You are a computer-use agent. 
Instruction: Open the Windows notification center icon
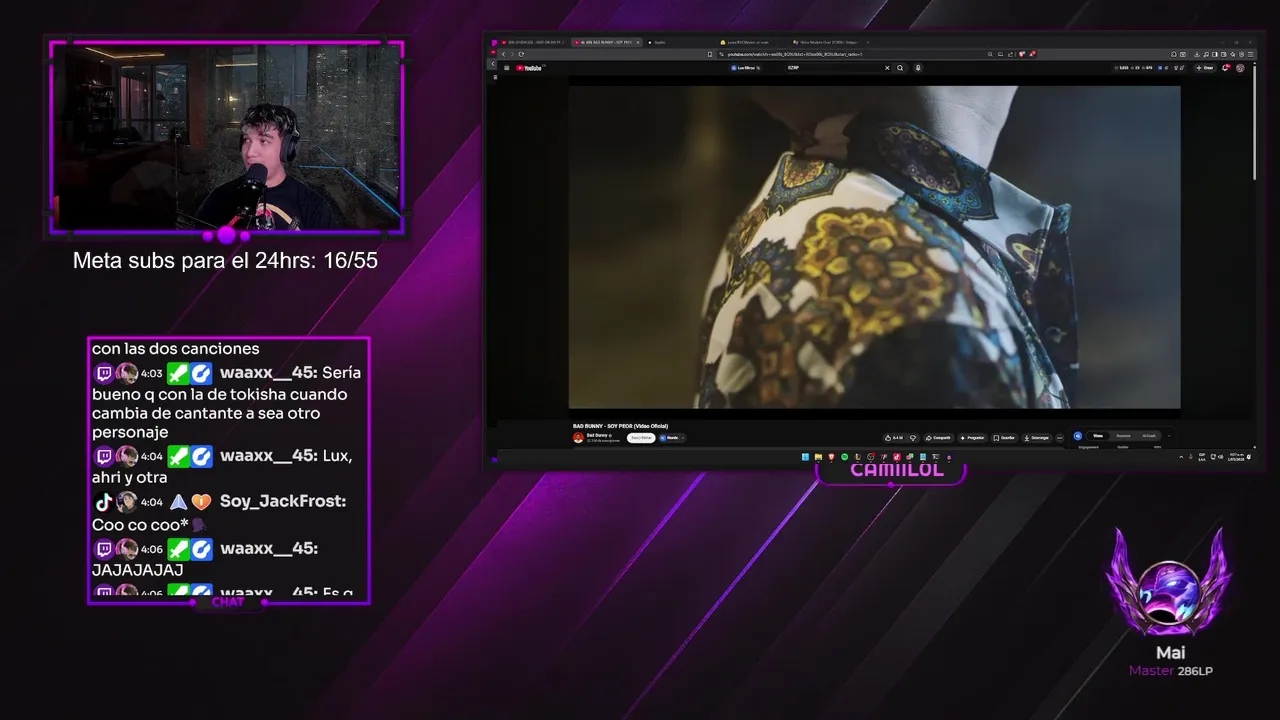point(1249,457)
